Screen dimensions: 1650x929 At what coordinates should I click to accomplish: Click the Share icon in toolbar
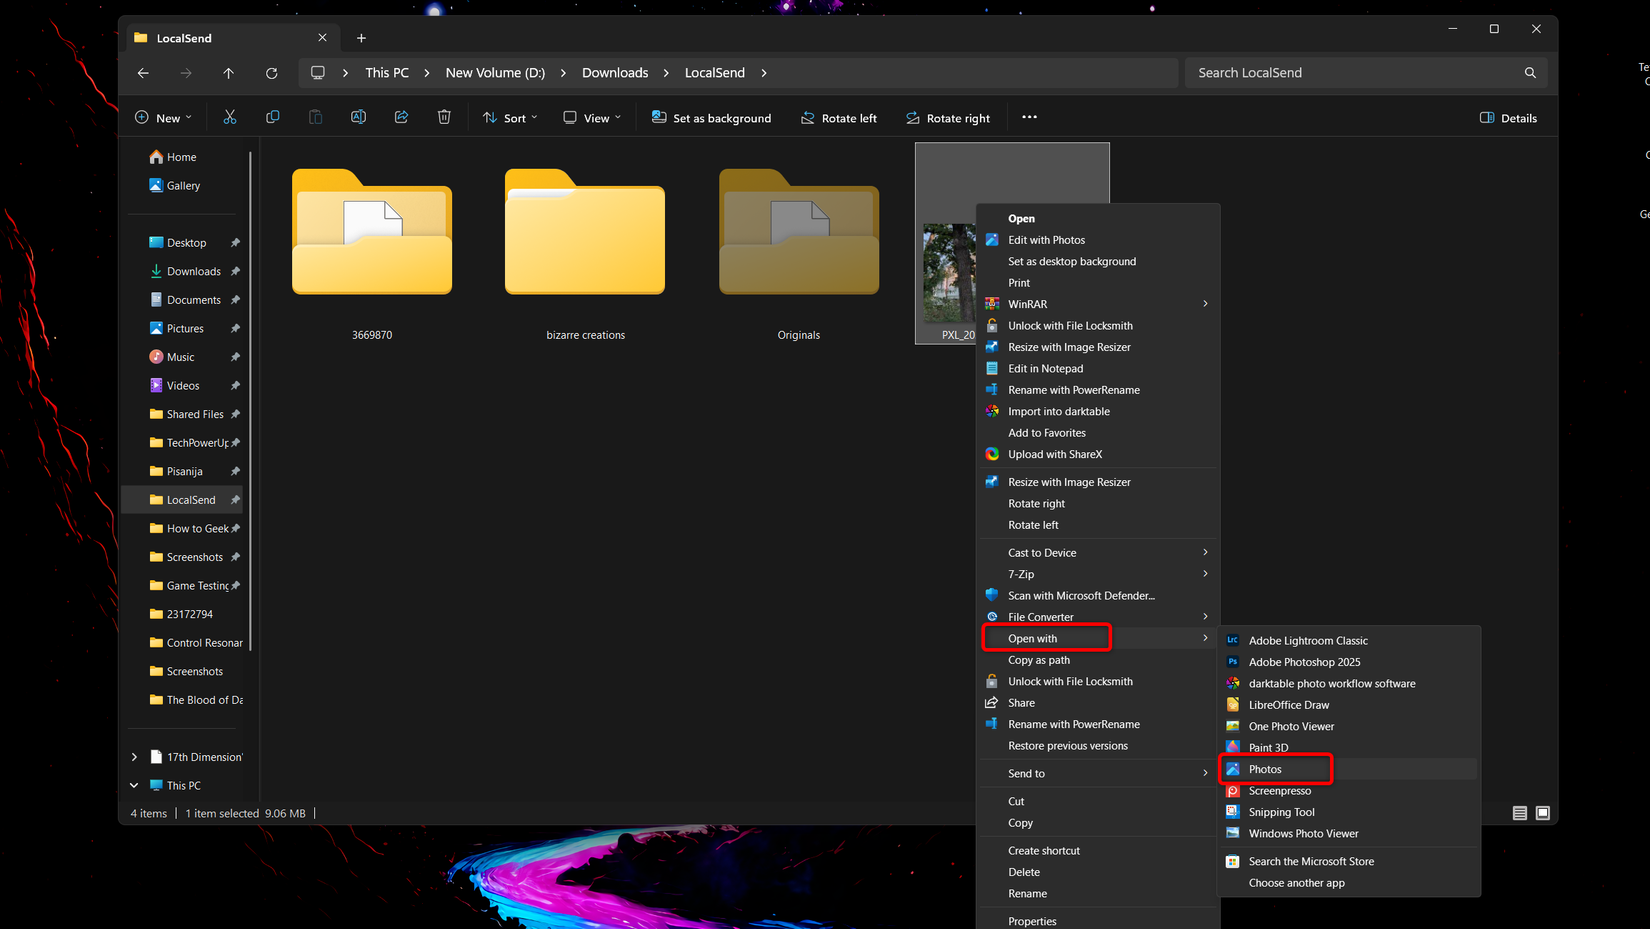401,117
